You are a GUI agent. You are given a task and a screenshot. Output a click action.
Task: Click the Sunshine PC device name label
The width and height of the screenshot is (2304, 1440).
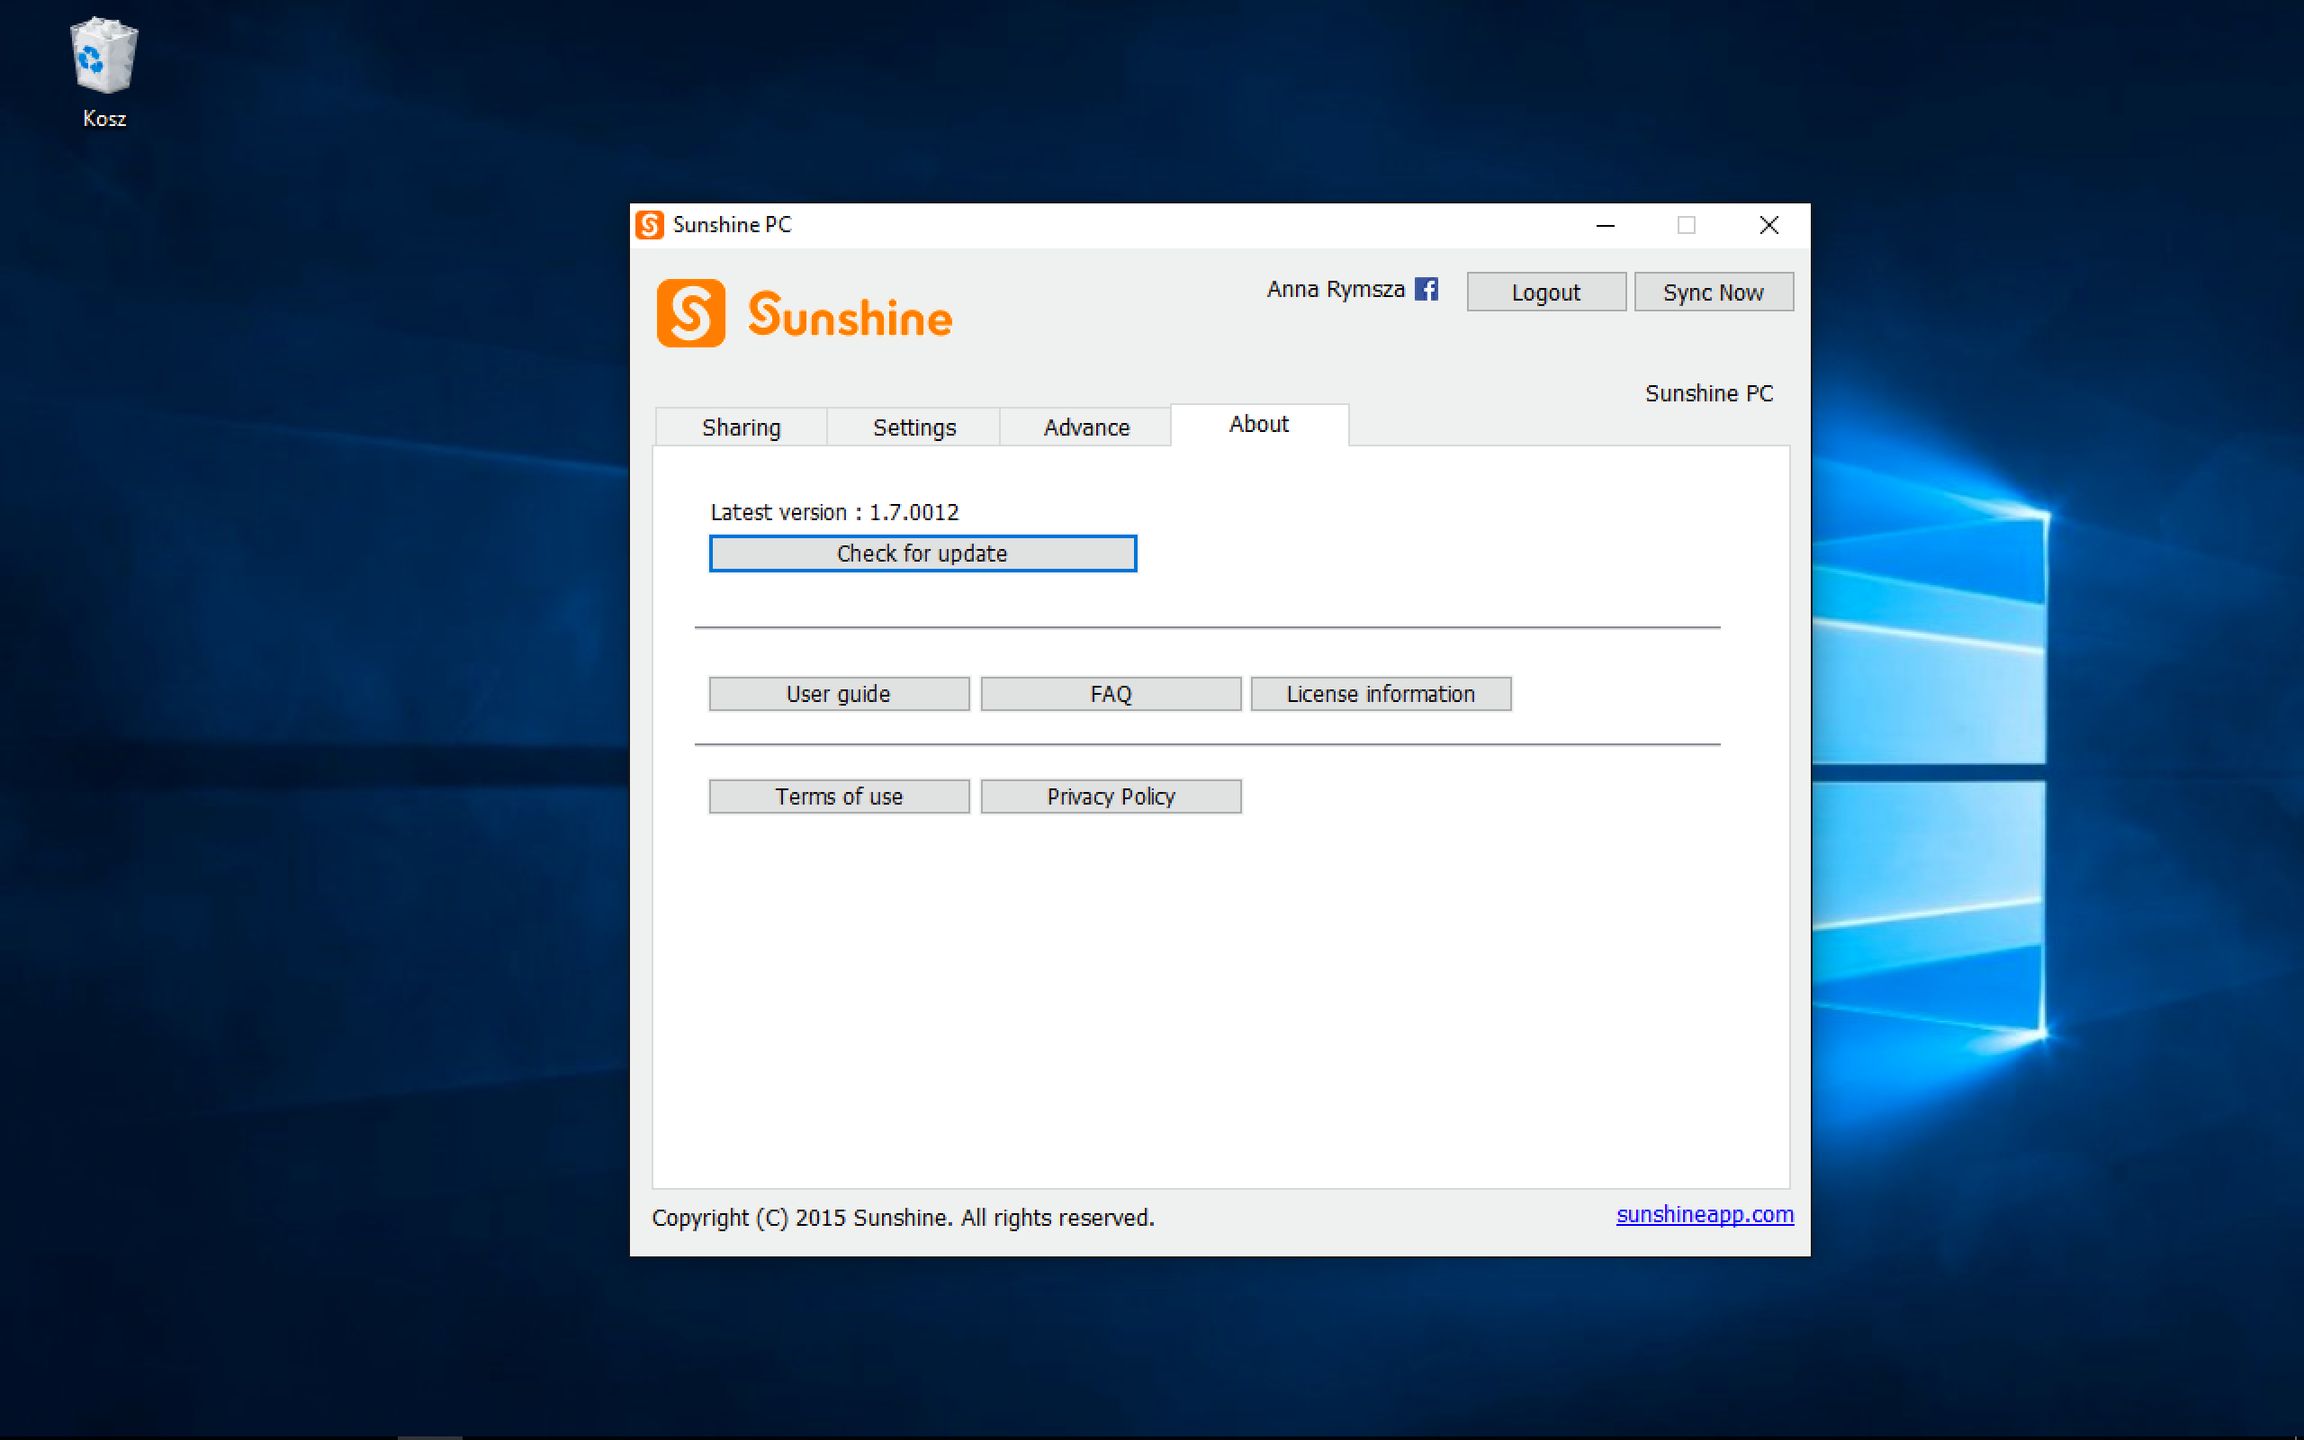pos(1709,393)
